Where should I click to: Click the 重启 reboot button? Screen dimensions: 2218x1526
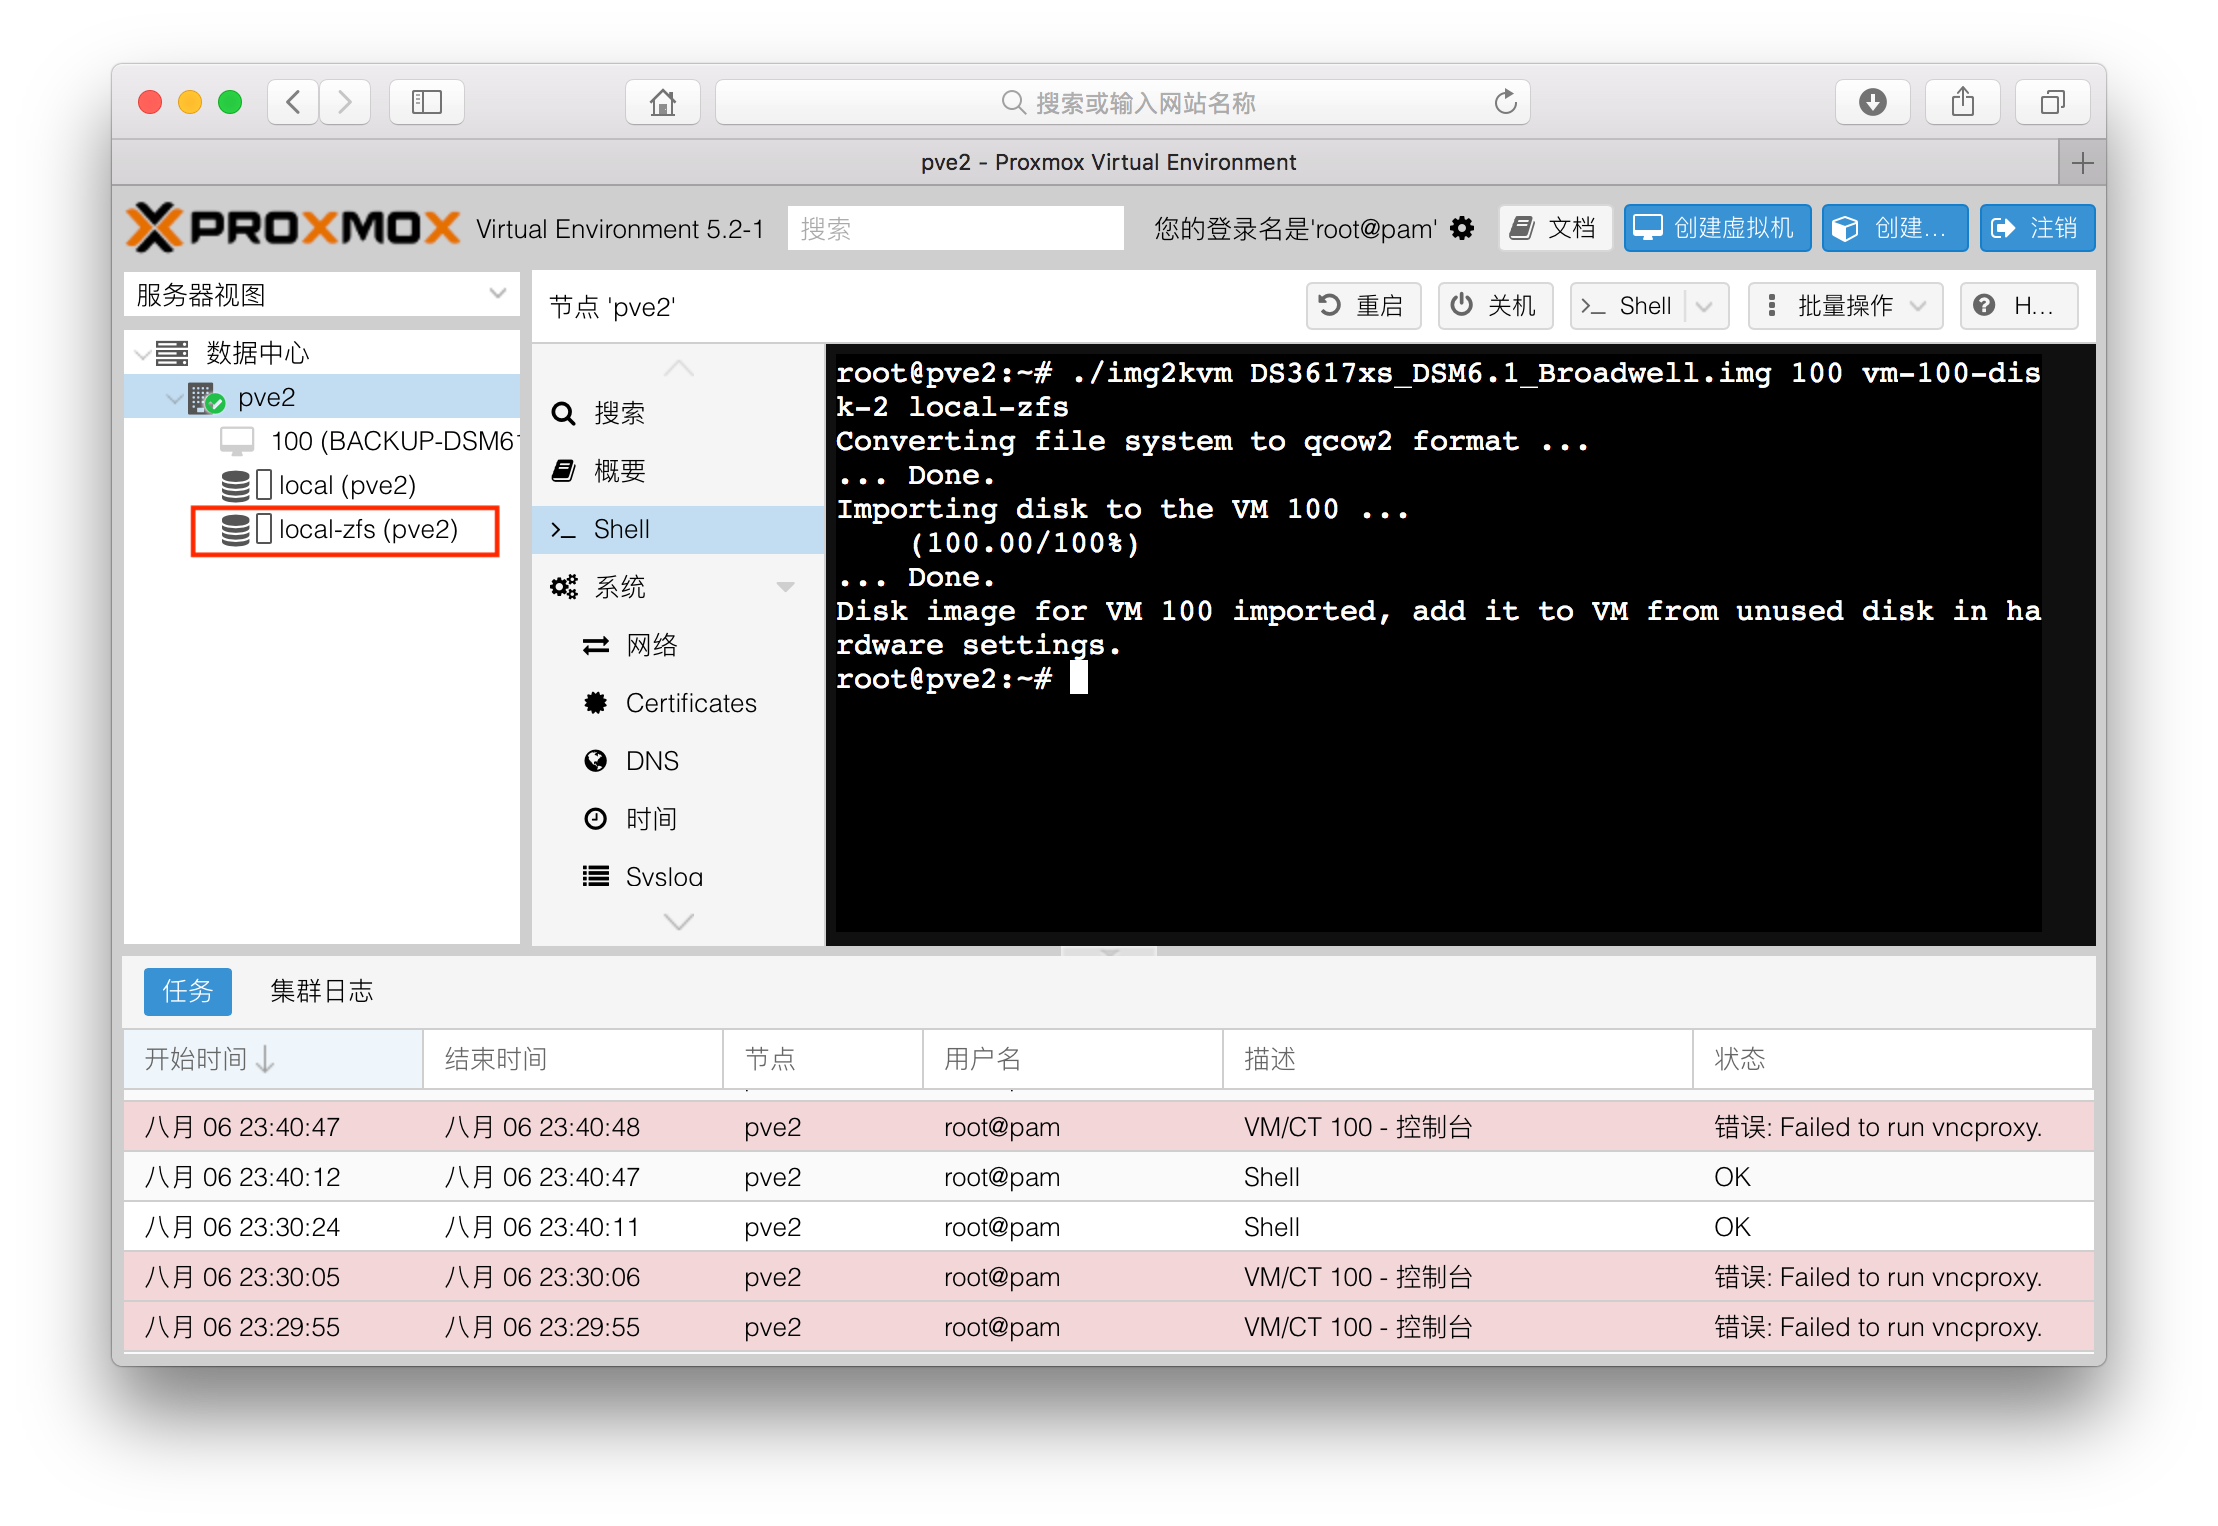click(1363, 306)
